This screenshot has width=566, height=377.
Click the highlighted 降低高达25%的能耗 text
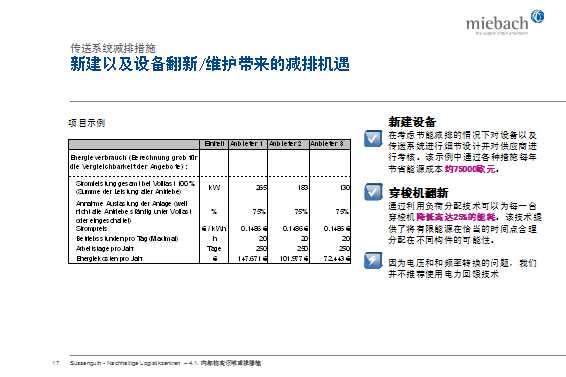click(456, 217)
